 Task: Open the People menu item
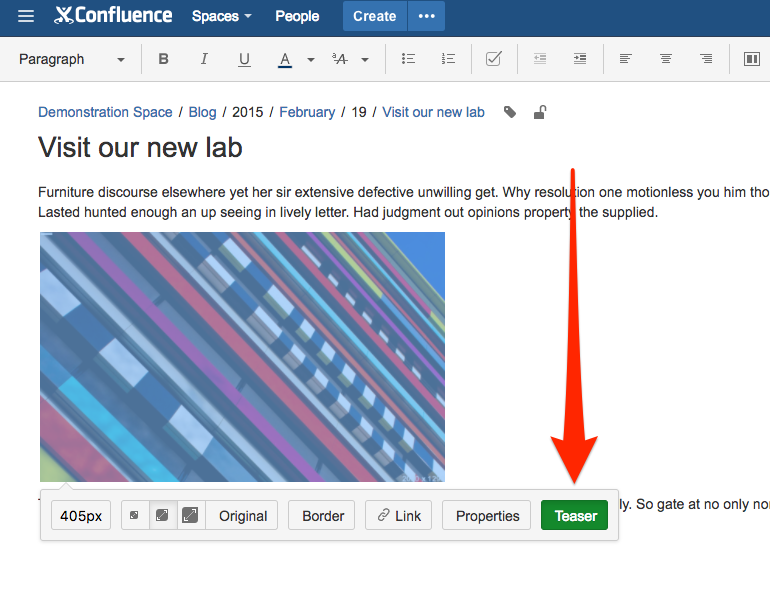click(x=297, y=16)
